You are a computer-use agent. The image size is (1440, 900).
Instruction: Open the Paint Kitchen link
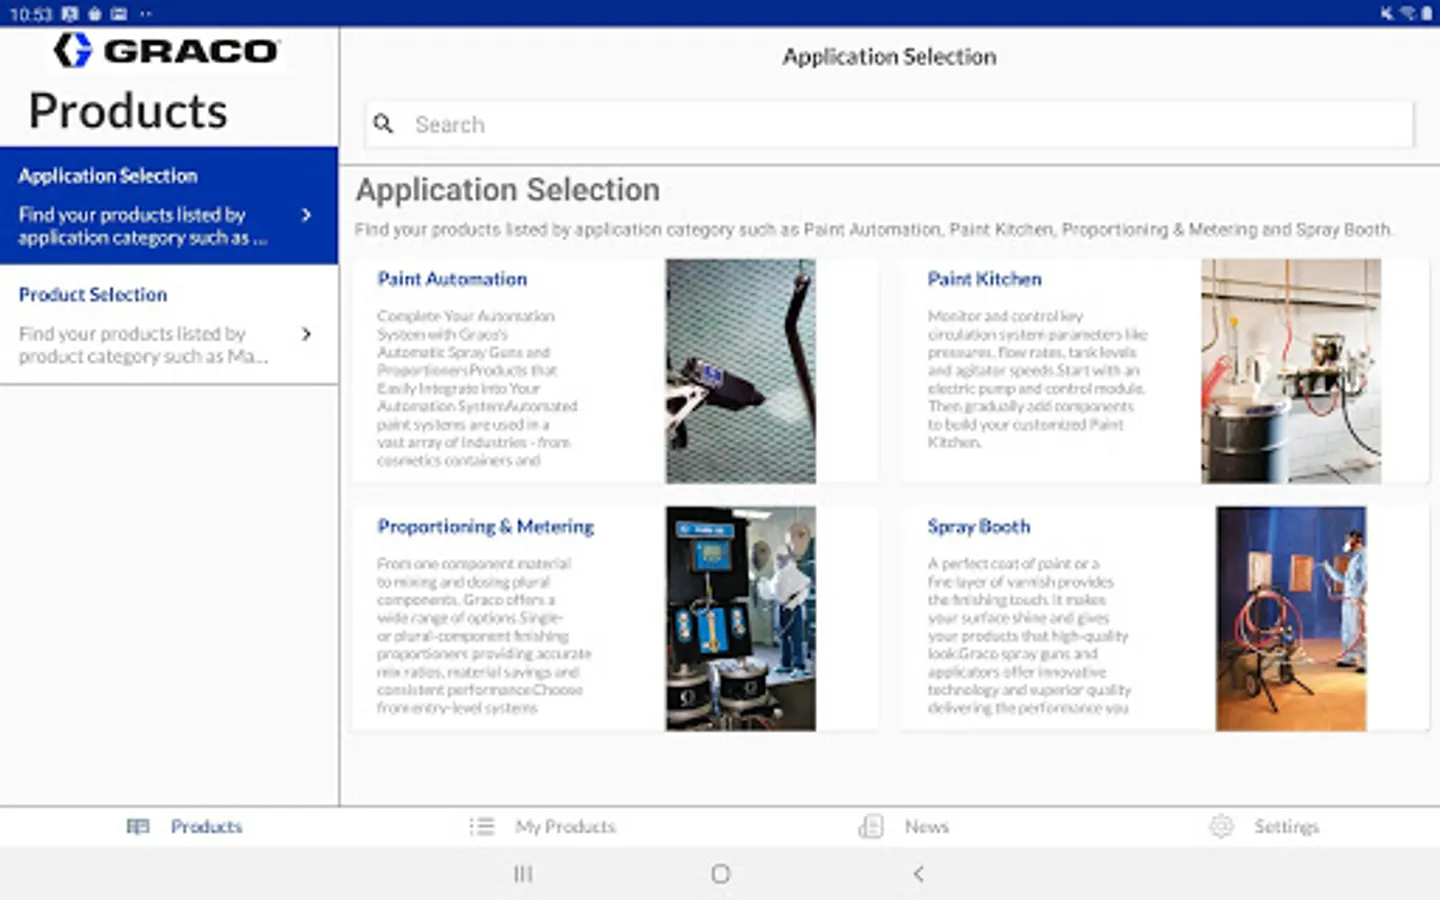[984, 279]
